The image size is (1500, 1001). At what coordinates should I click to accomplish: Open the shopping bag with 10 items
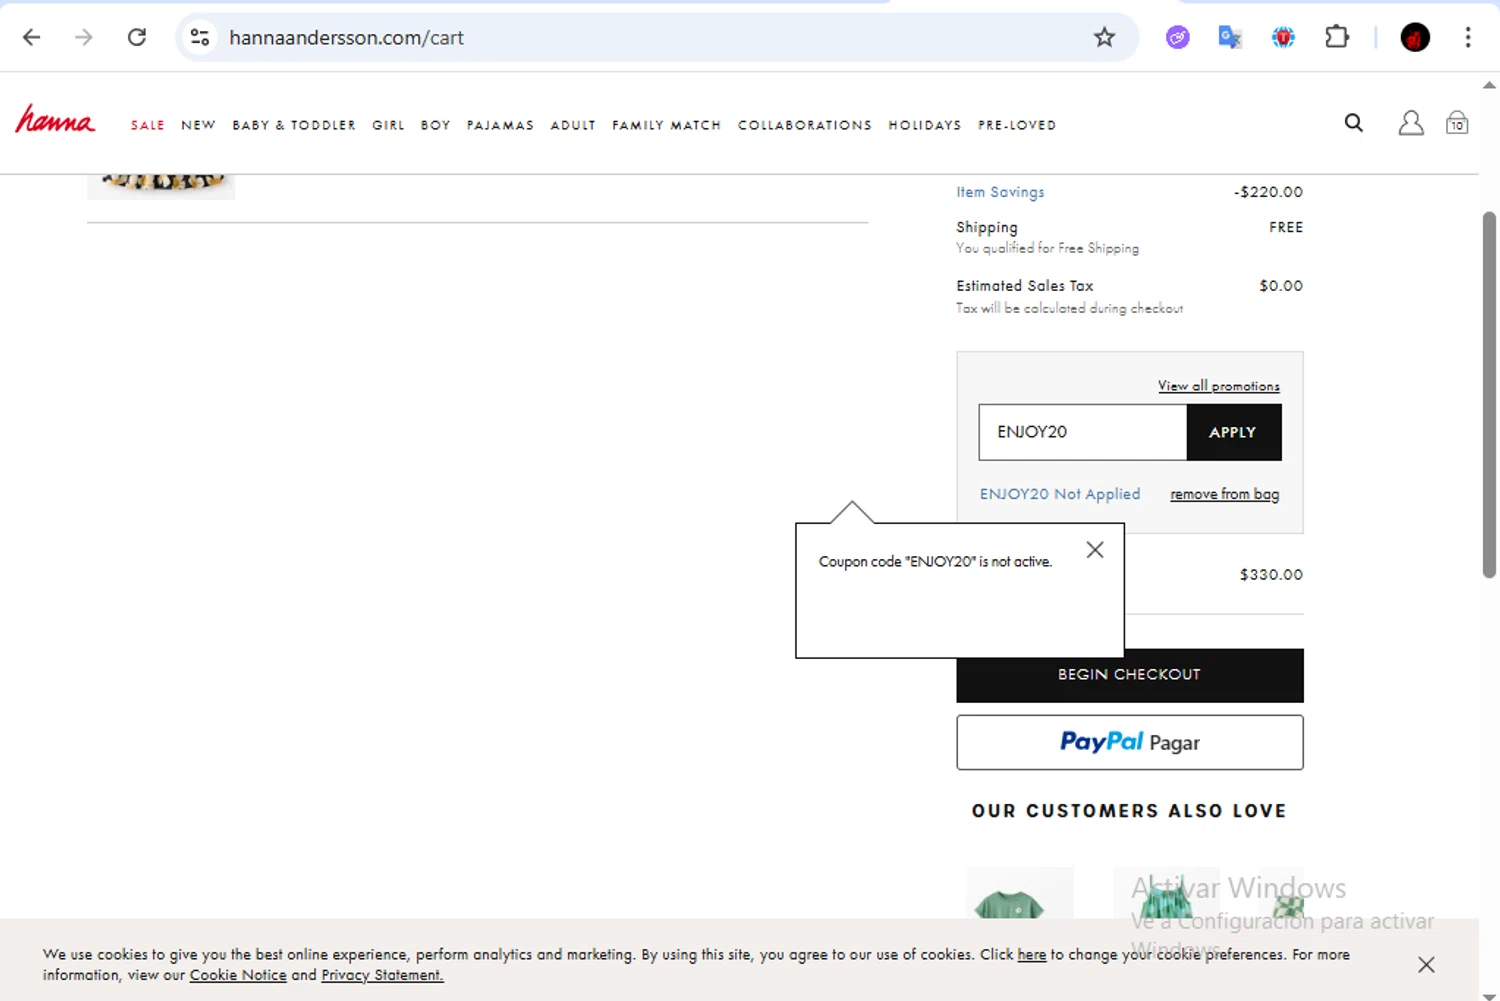[x=1457, y=122]
